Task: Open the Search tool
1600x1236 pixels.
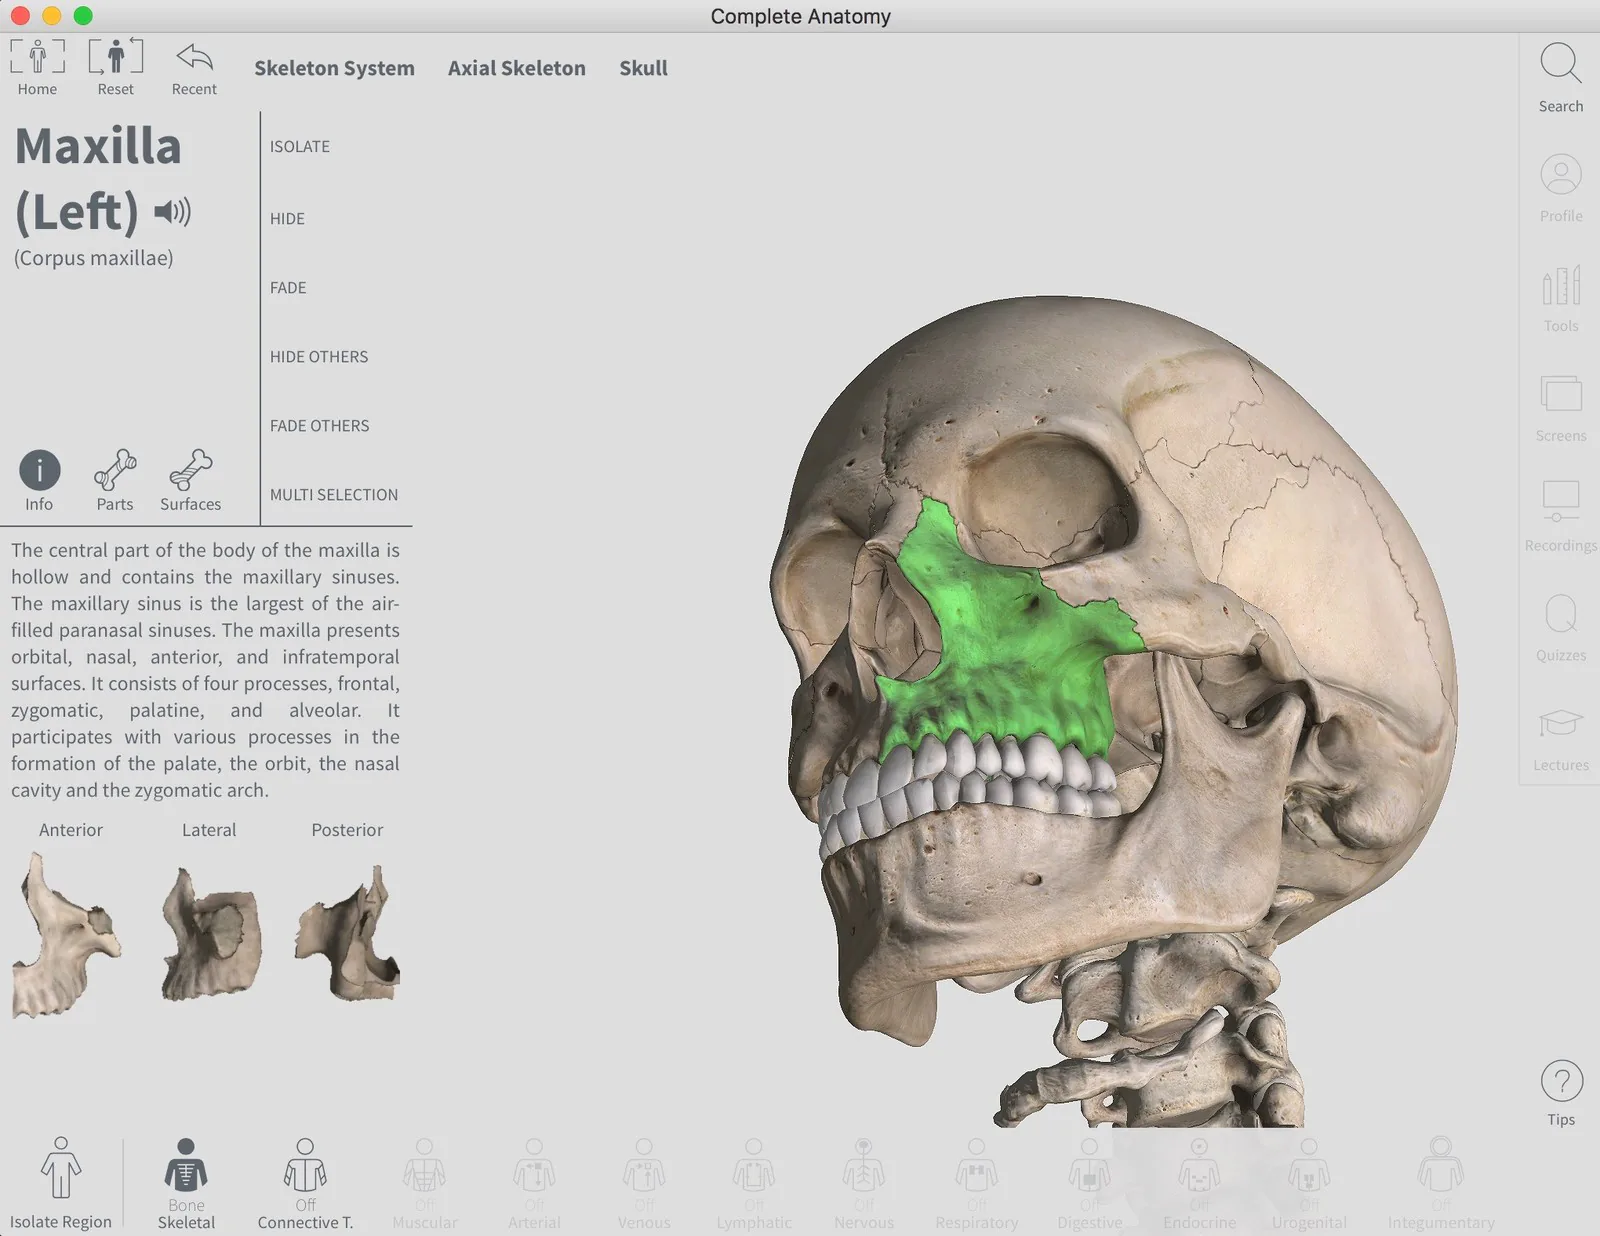Action: [x=1560, y=64]
